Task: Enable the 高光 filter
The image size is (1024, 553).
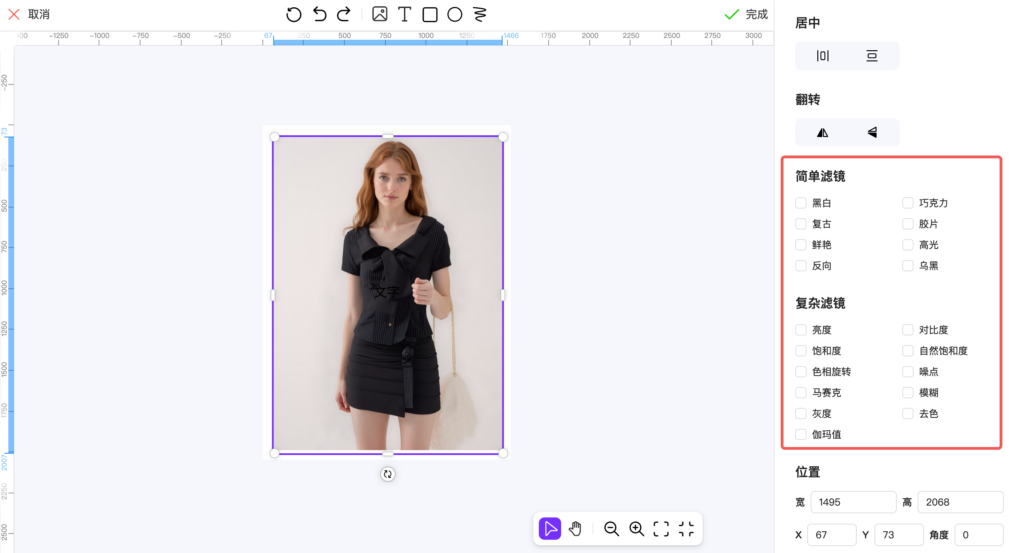Action: [x=908, y=245]
